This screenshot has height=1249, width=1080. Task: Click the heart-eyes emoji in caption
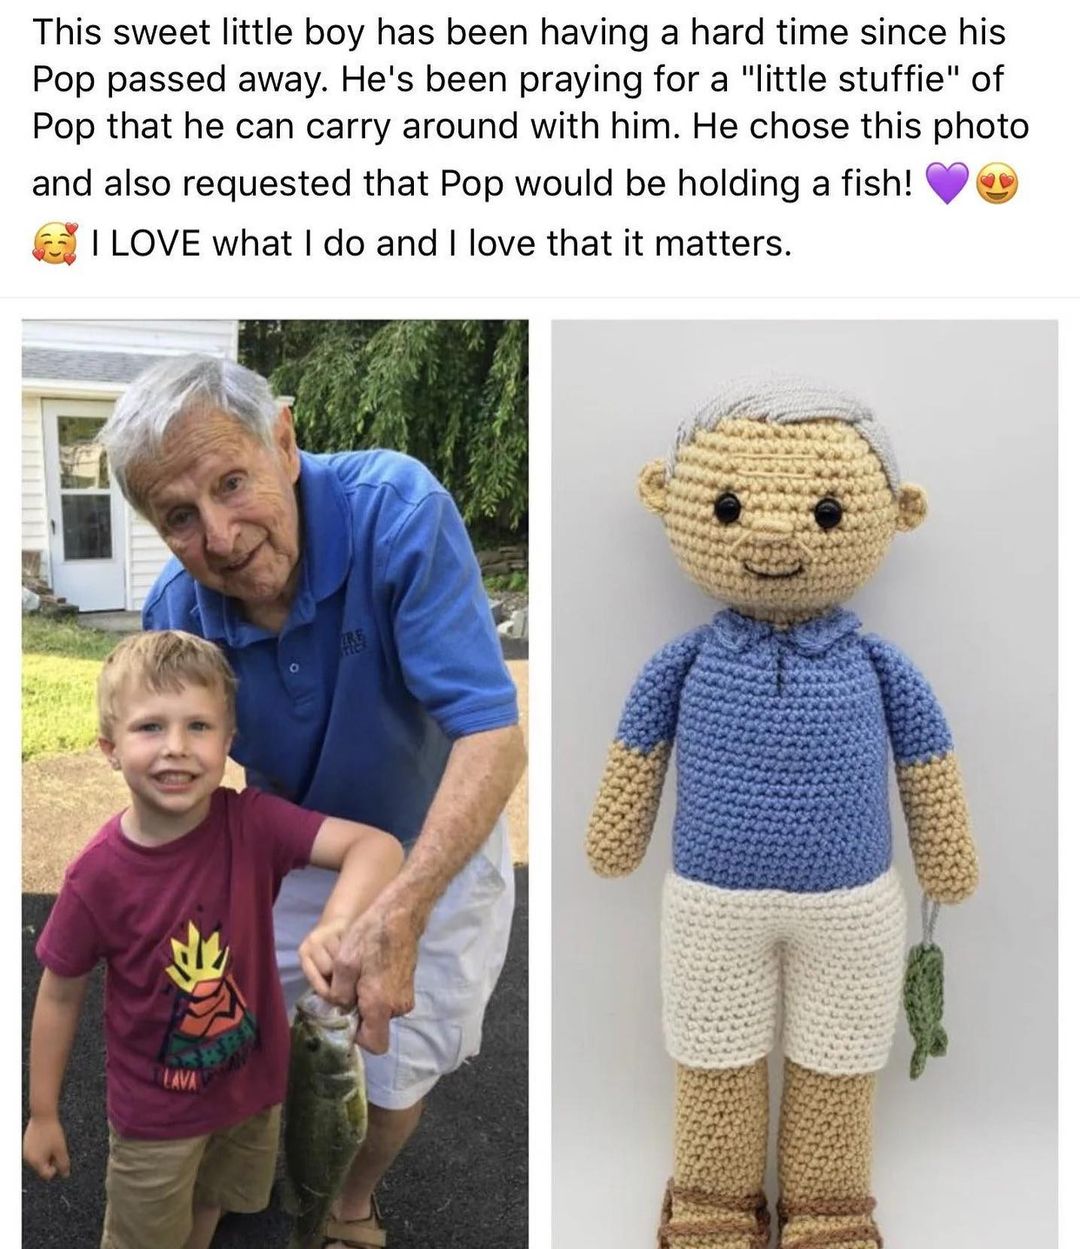[x=997, y=184]
